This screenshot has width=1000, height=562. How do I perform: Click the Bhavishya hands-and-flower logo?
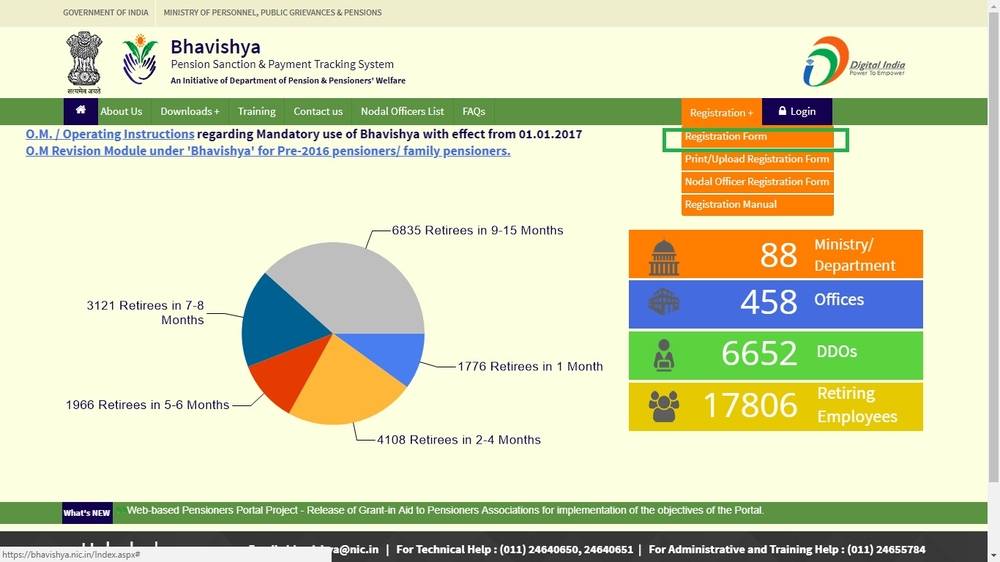140,60
